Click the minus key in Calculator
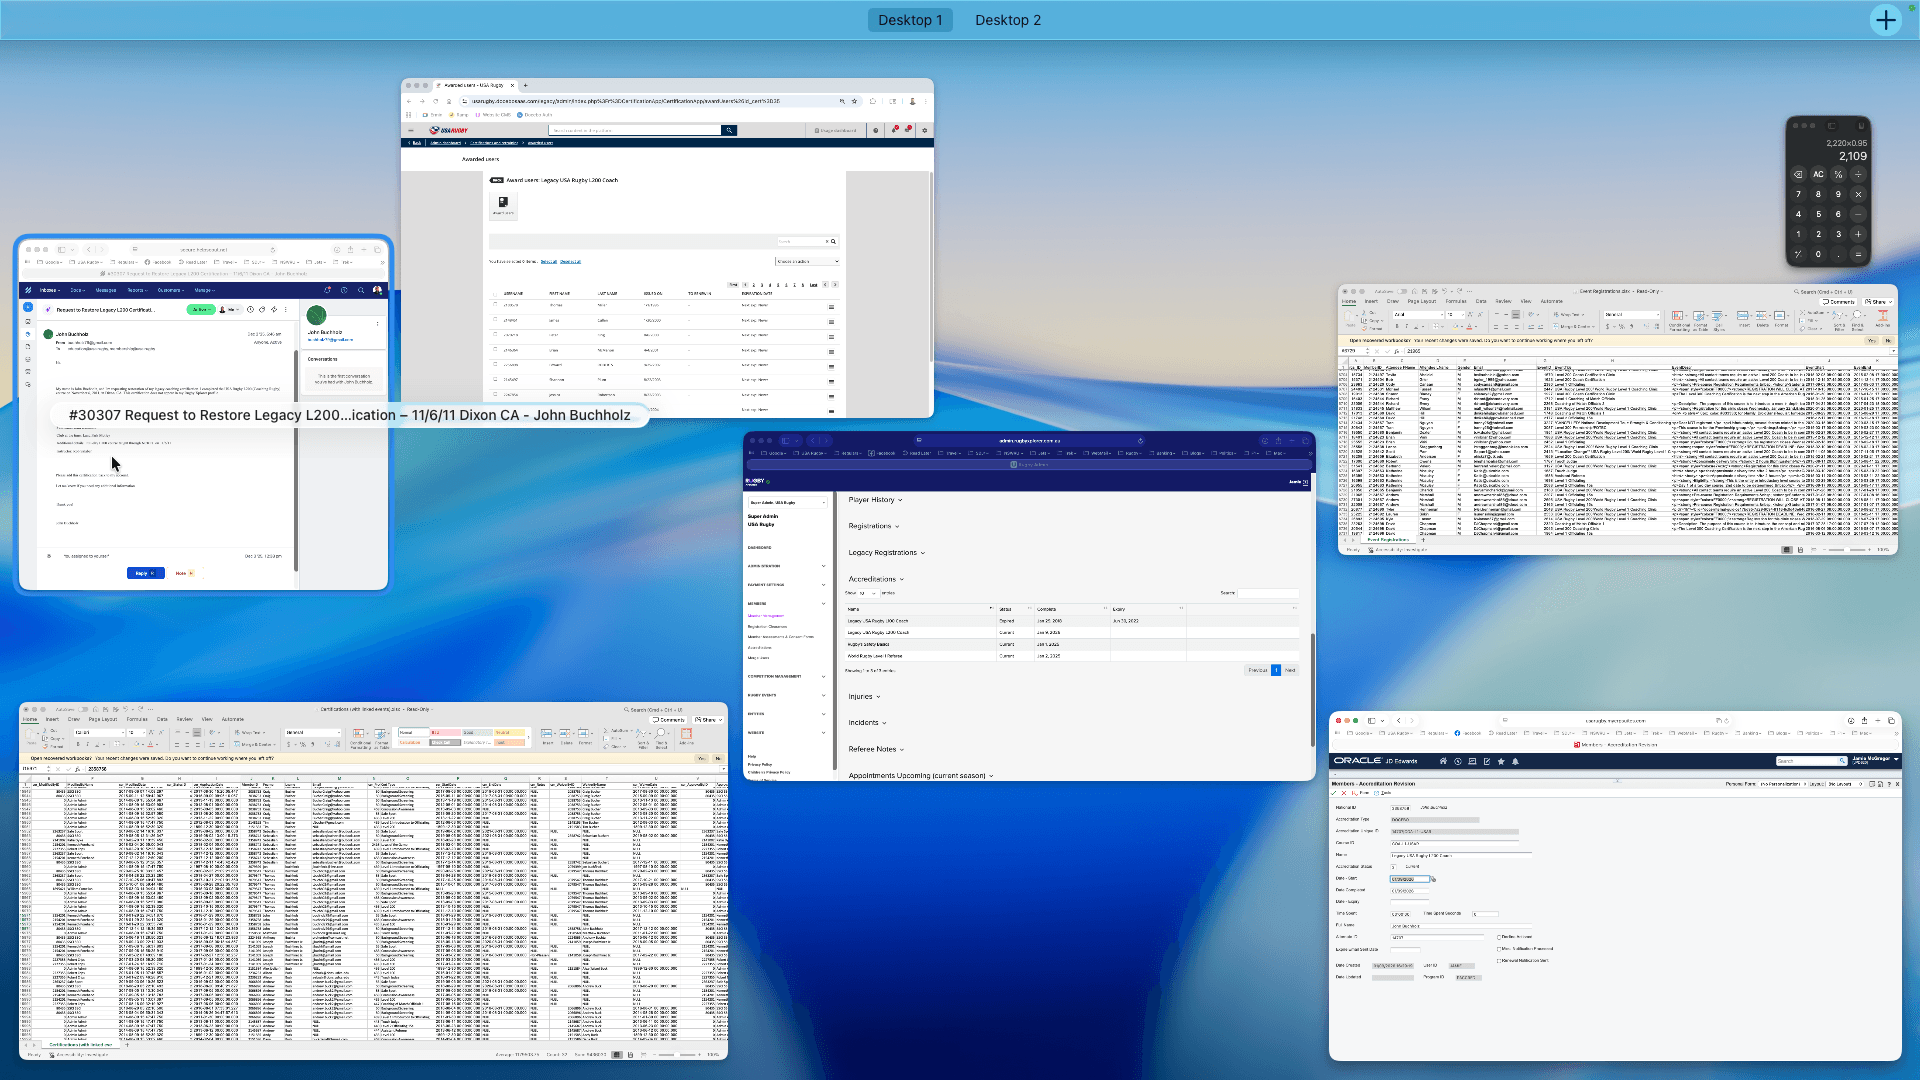The width and height of the screenshot is (1920, 1080). [x=1858, y=214]
